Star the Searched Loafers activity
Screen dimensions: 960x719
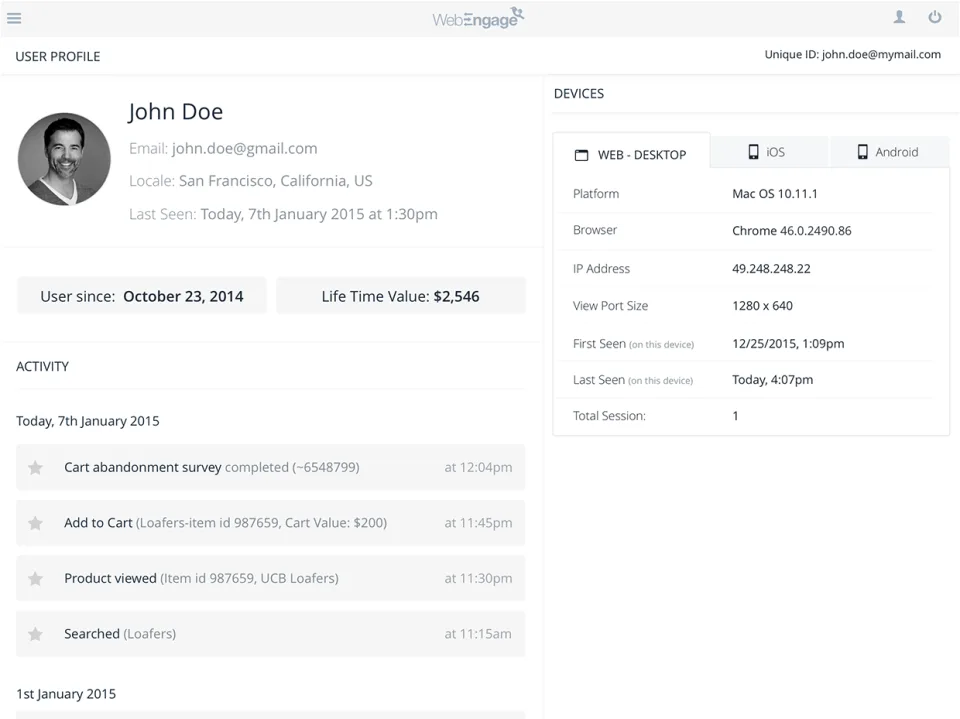[x=36, y=634]
